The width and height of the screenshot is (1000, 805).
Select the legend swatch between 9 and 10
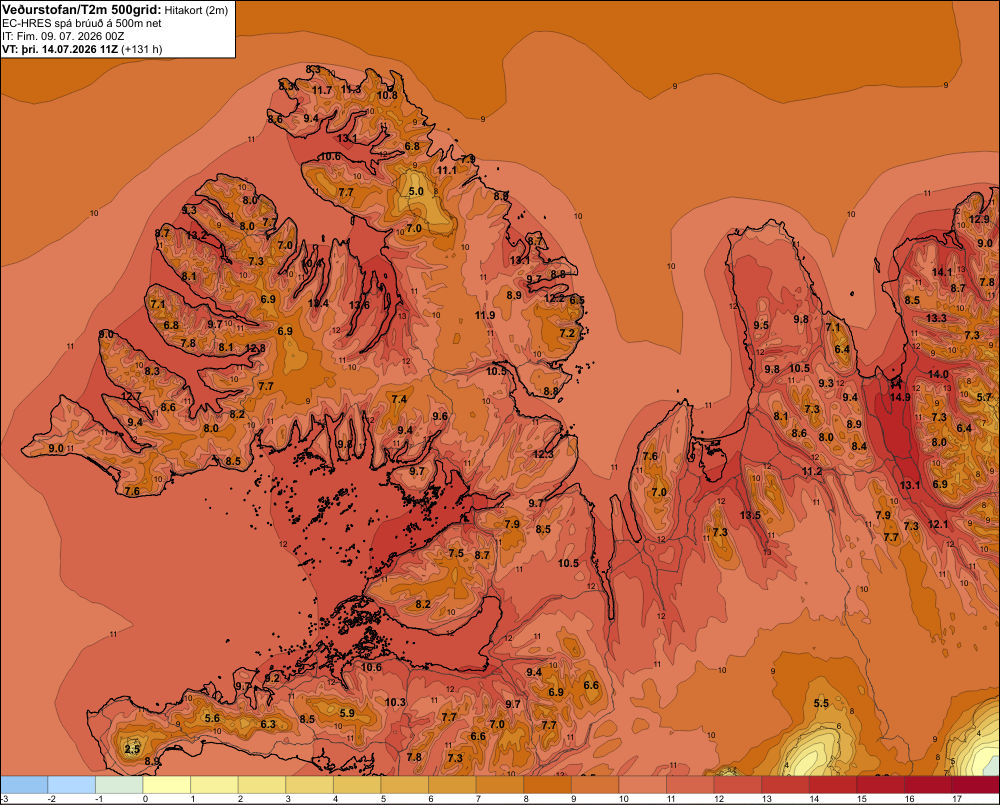(x=594, y=785)
